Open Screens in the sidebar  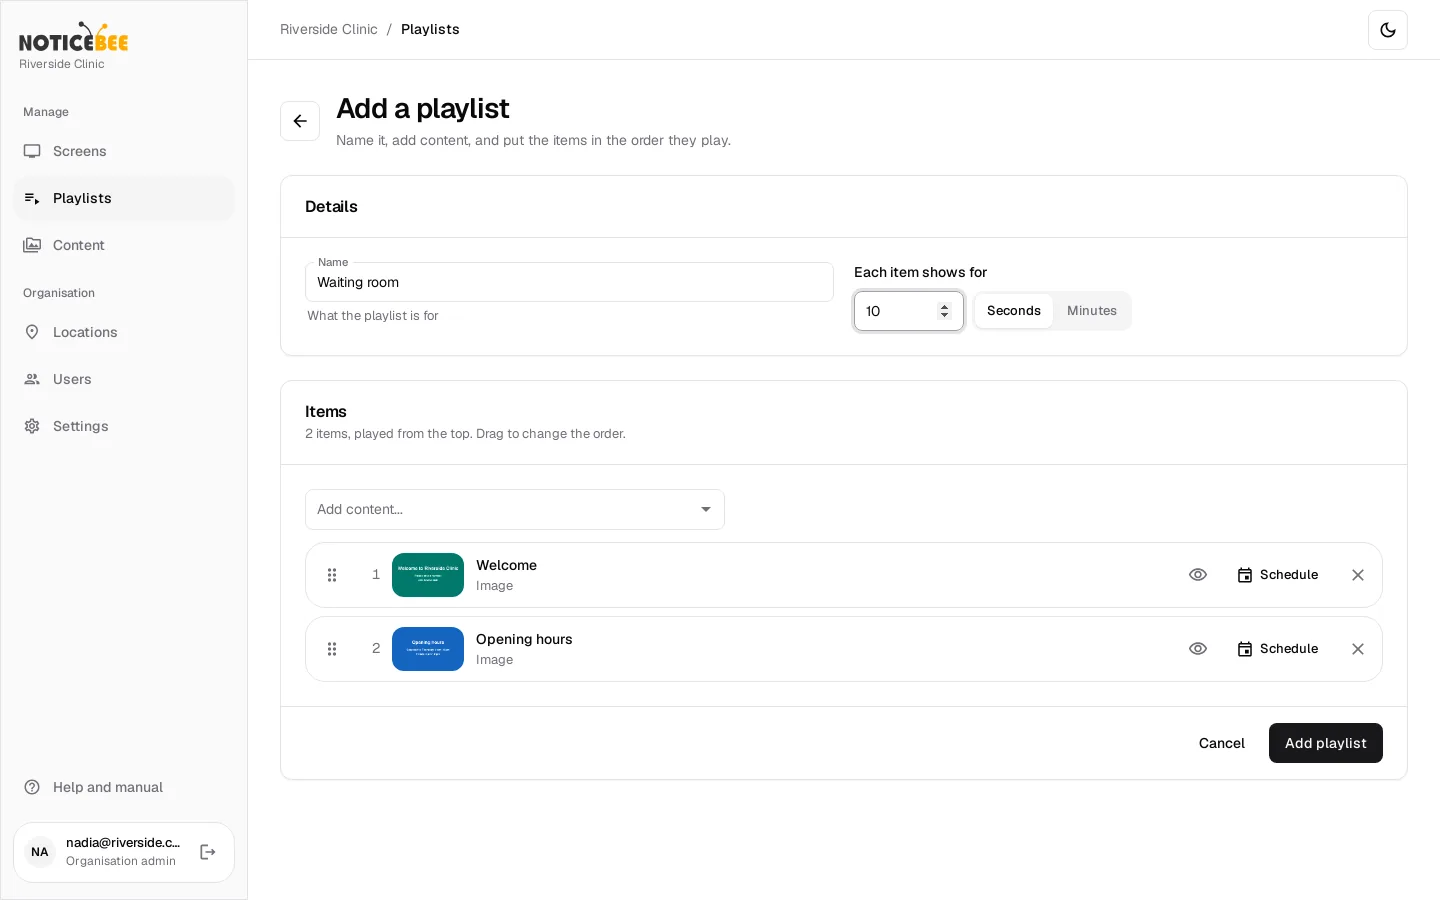tap(124, 151)
